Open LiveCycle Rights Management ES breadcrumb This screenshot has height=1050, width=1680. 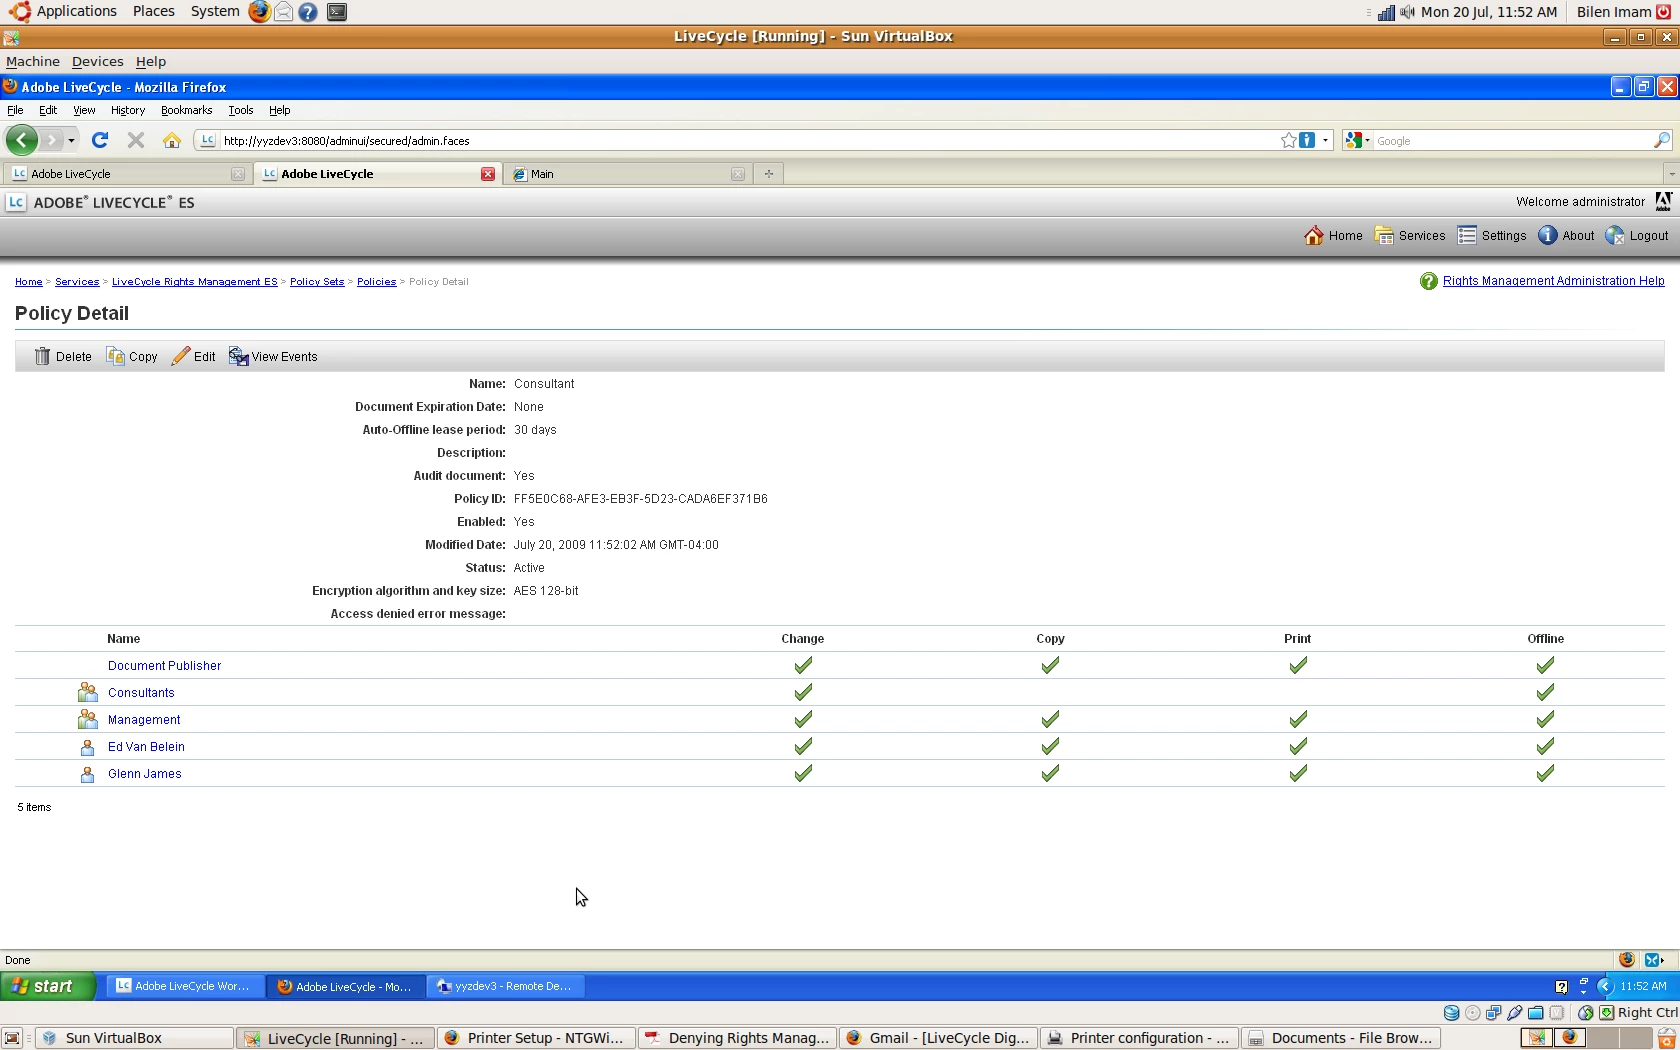[x=194, y=282]
